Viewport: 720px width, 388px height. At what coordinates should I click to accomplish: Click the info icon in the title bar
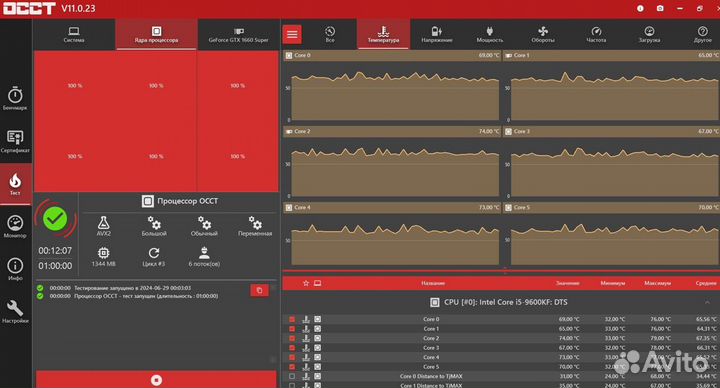pos(640,8)
